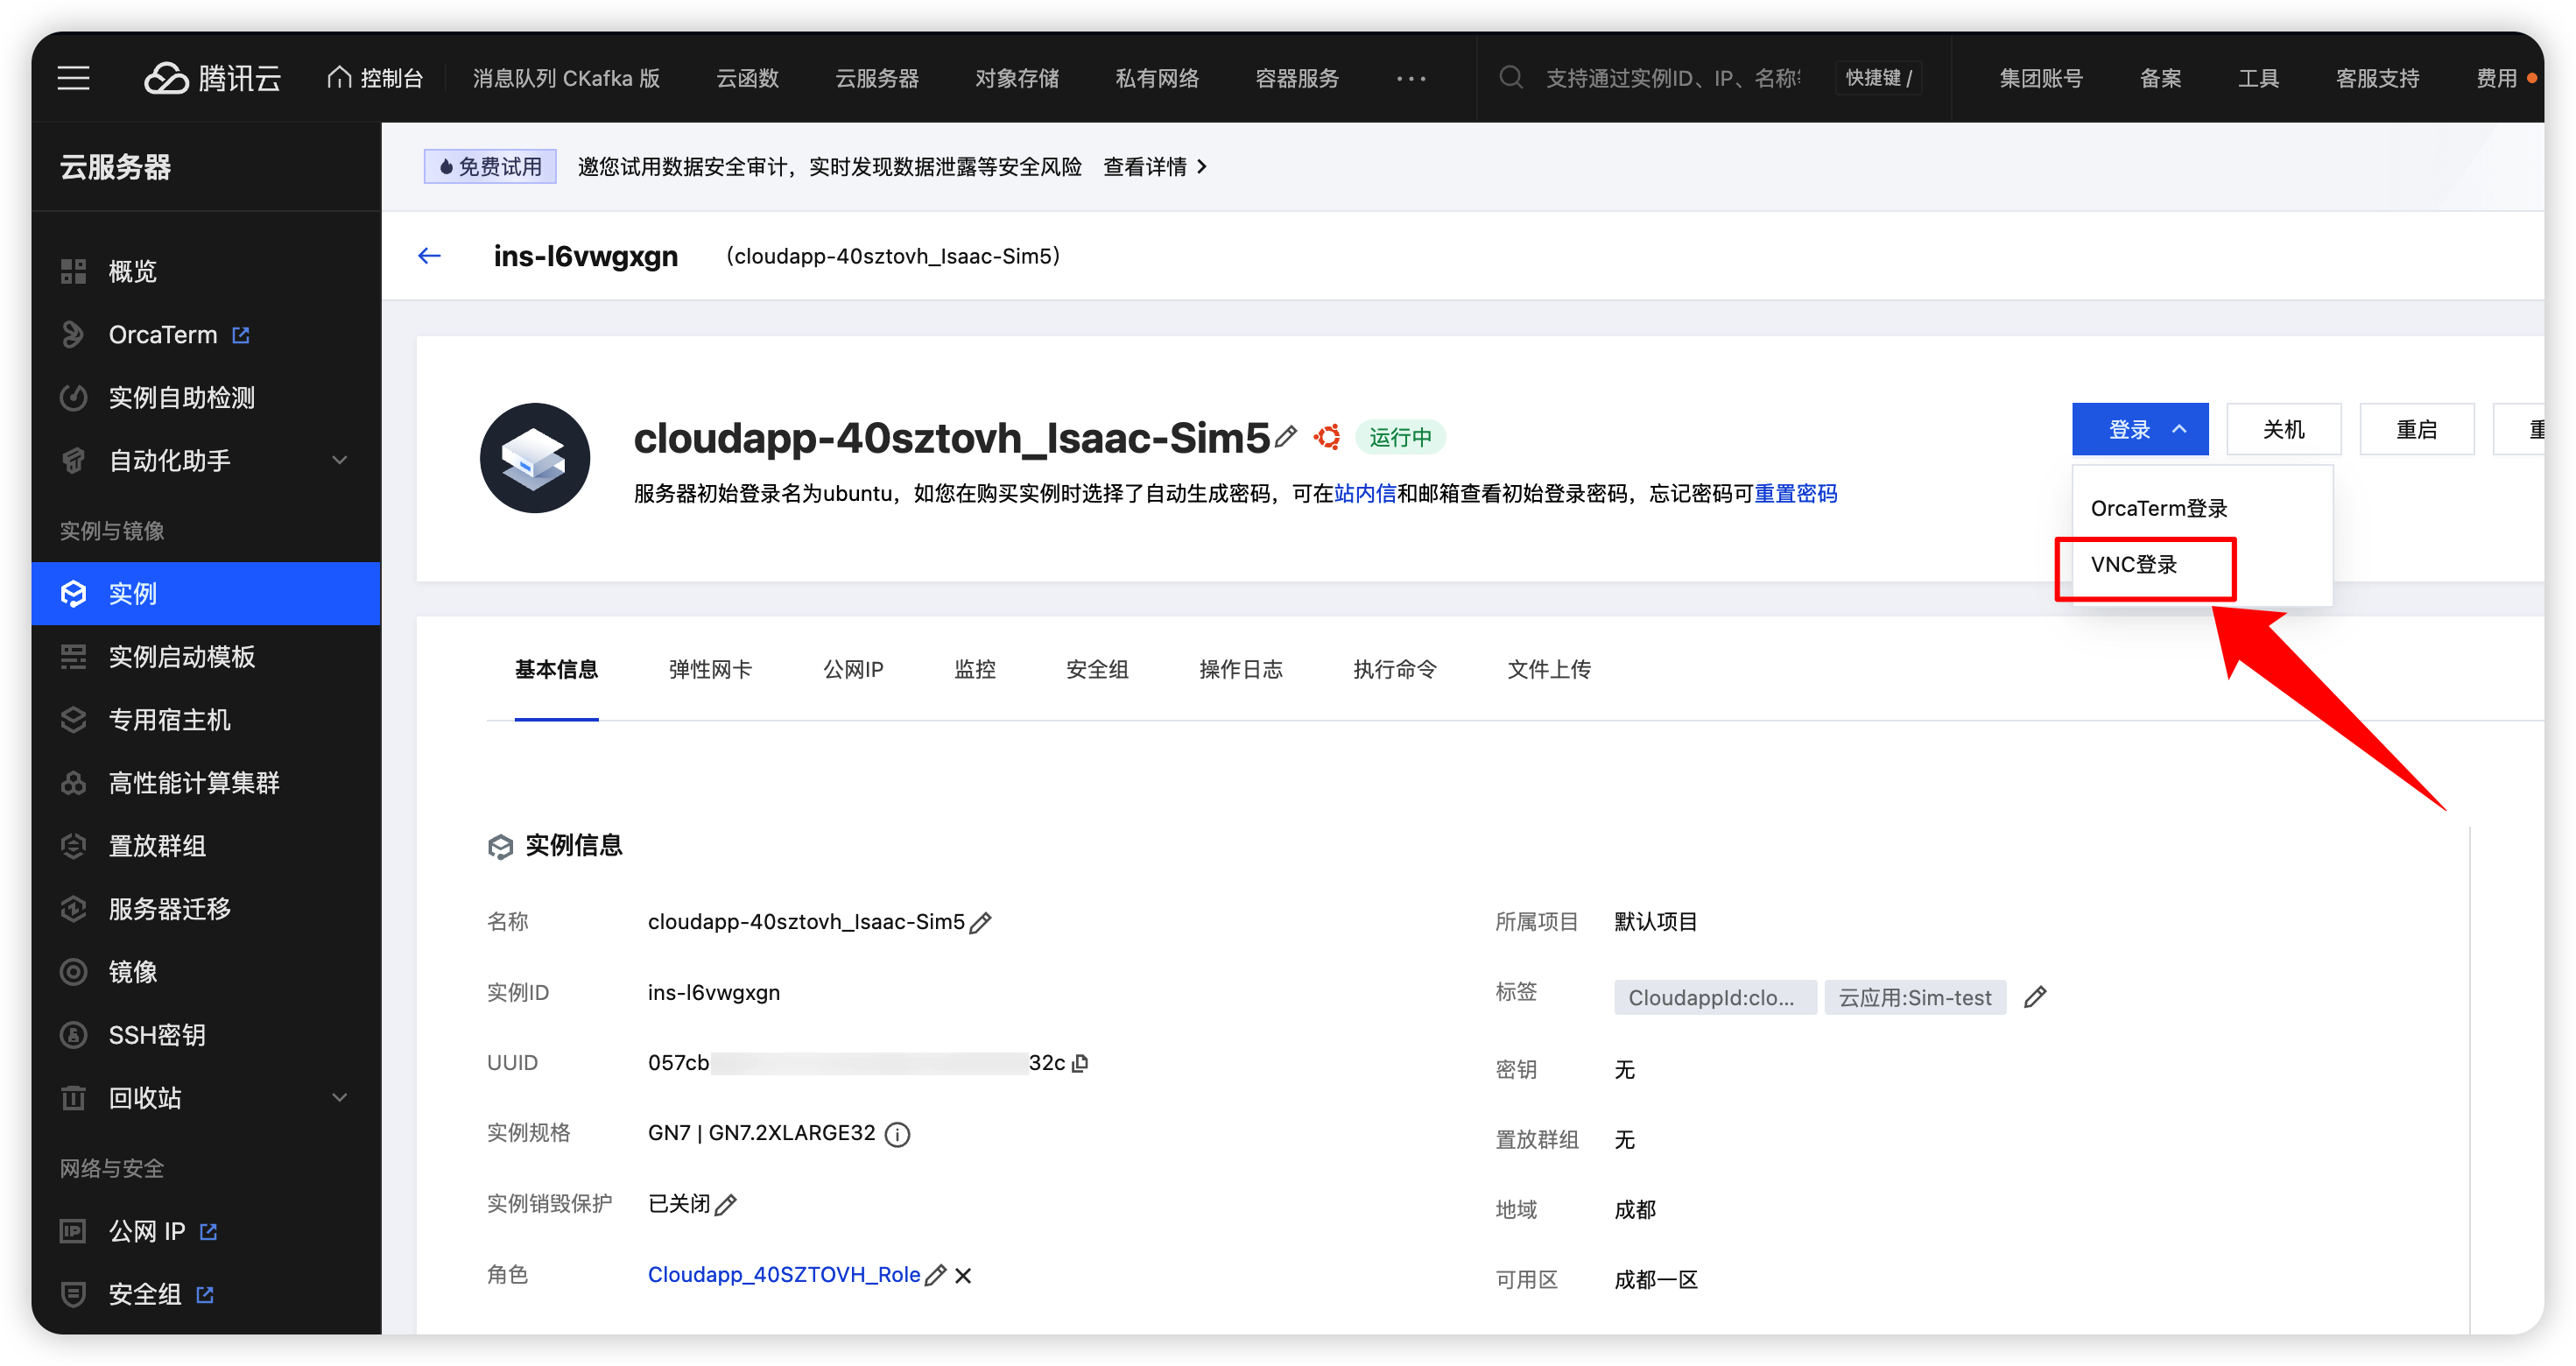Choose OrcaTerm登录 option
This screenshot has width=2576, height=1366.
(2158, 509)
